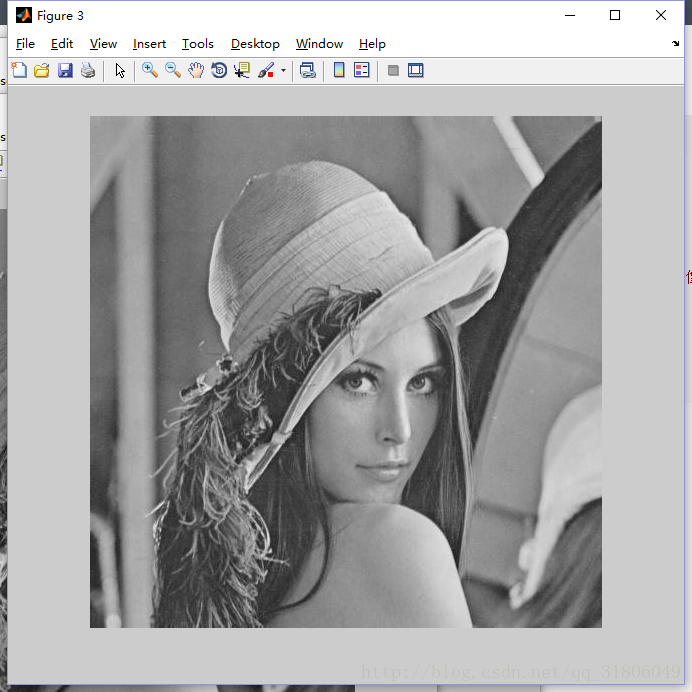The height and width of the screenshot is (692, 692).
Task: Click the displayed Lena grayscale image
Action: (x=346, y=372)
